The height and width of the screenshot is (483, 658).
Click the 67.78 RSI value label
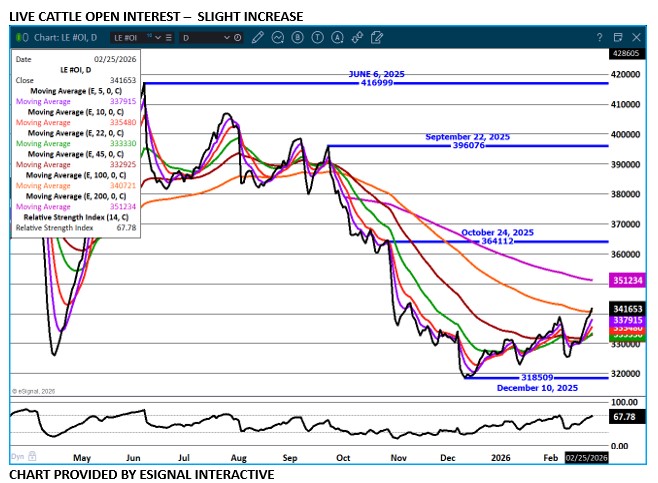(x=624, y=416)
